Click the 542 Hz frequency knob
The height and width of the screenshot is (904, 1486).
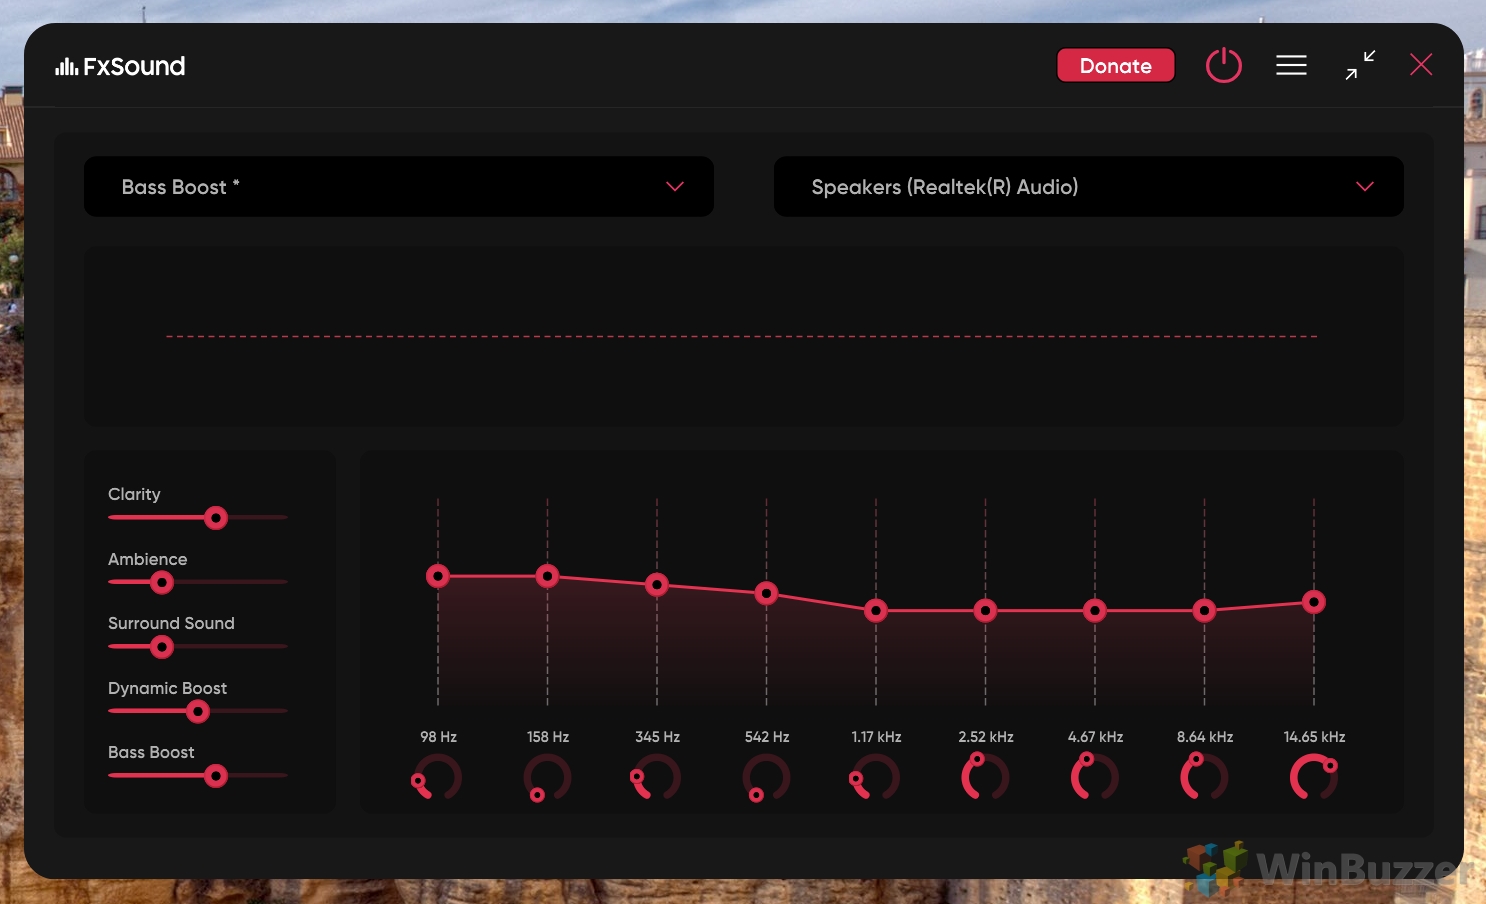pos(767,777)
